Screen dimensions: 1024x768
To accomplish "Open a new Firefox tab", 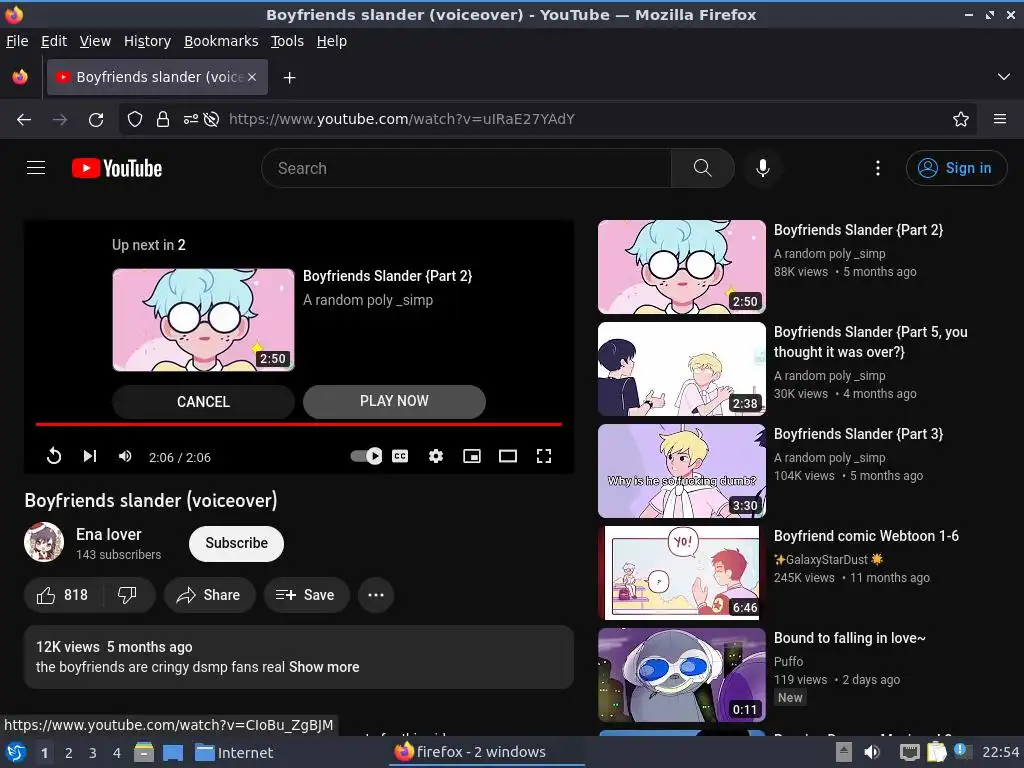I will pyautogui.click(x=289, y=78).
